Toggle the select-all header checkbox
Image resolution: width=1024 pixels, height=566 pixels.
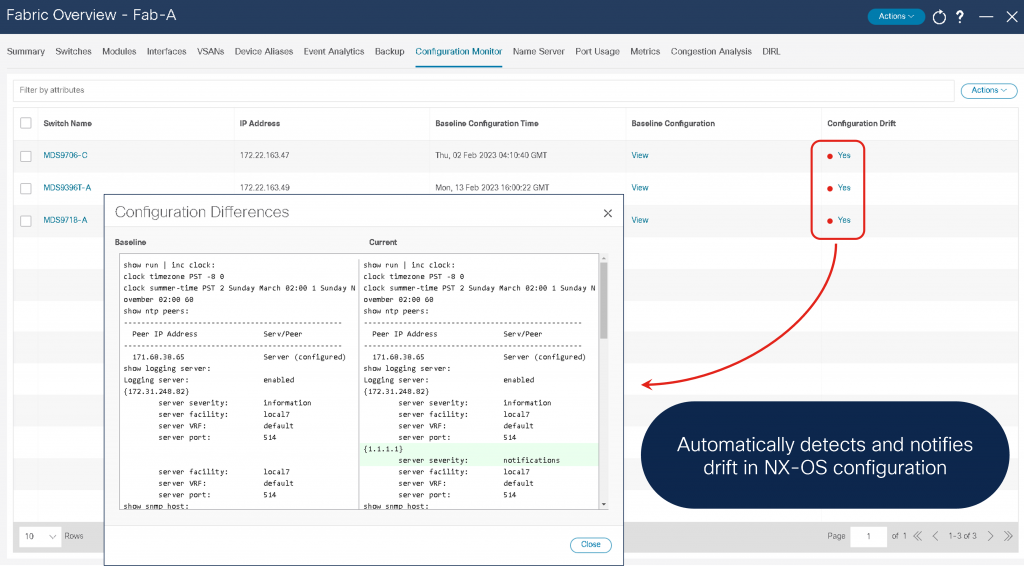coord(25,123)
